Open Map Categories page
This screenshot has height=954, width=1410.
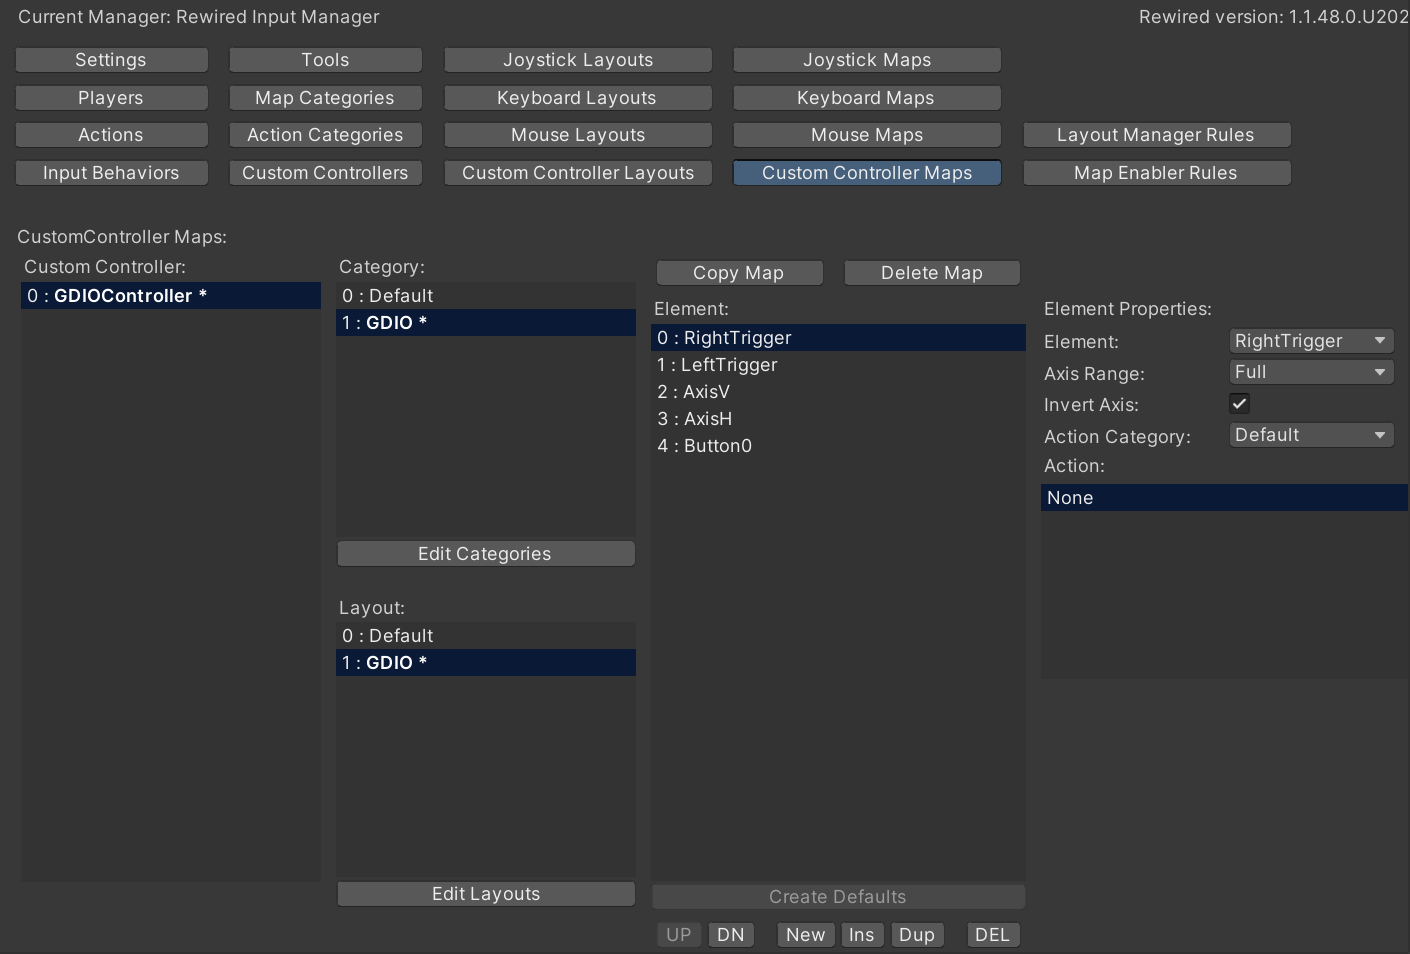coord(325,98)
